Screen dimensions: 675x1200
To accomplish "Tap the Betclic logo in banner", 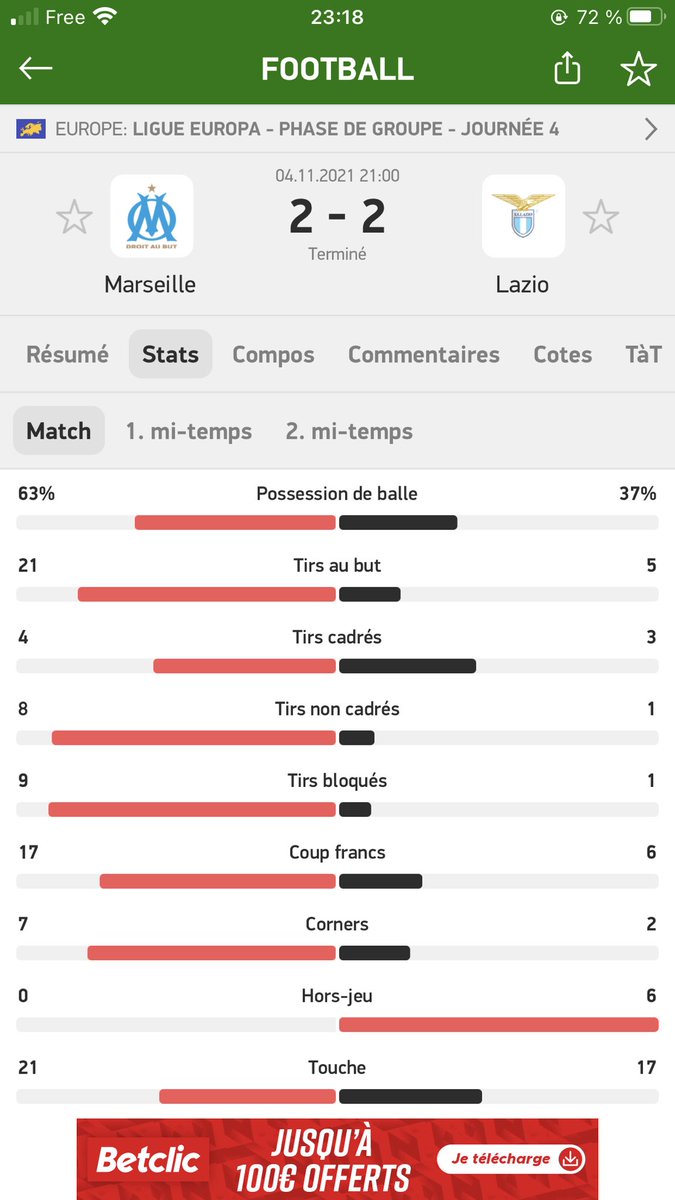I will click(147, 1160).
